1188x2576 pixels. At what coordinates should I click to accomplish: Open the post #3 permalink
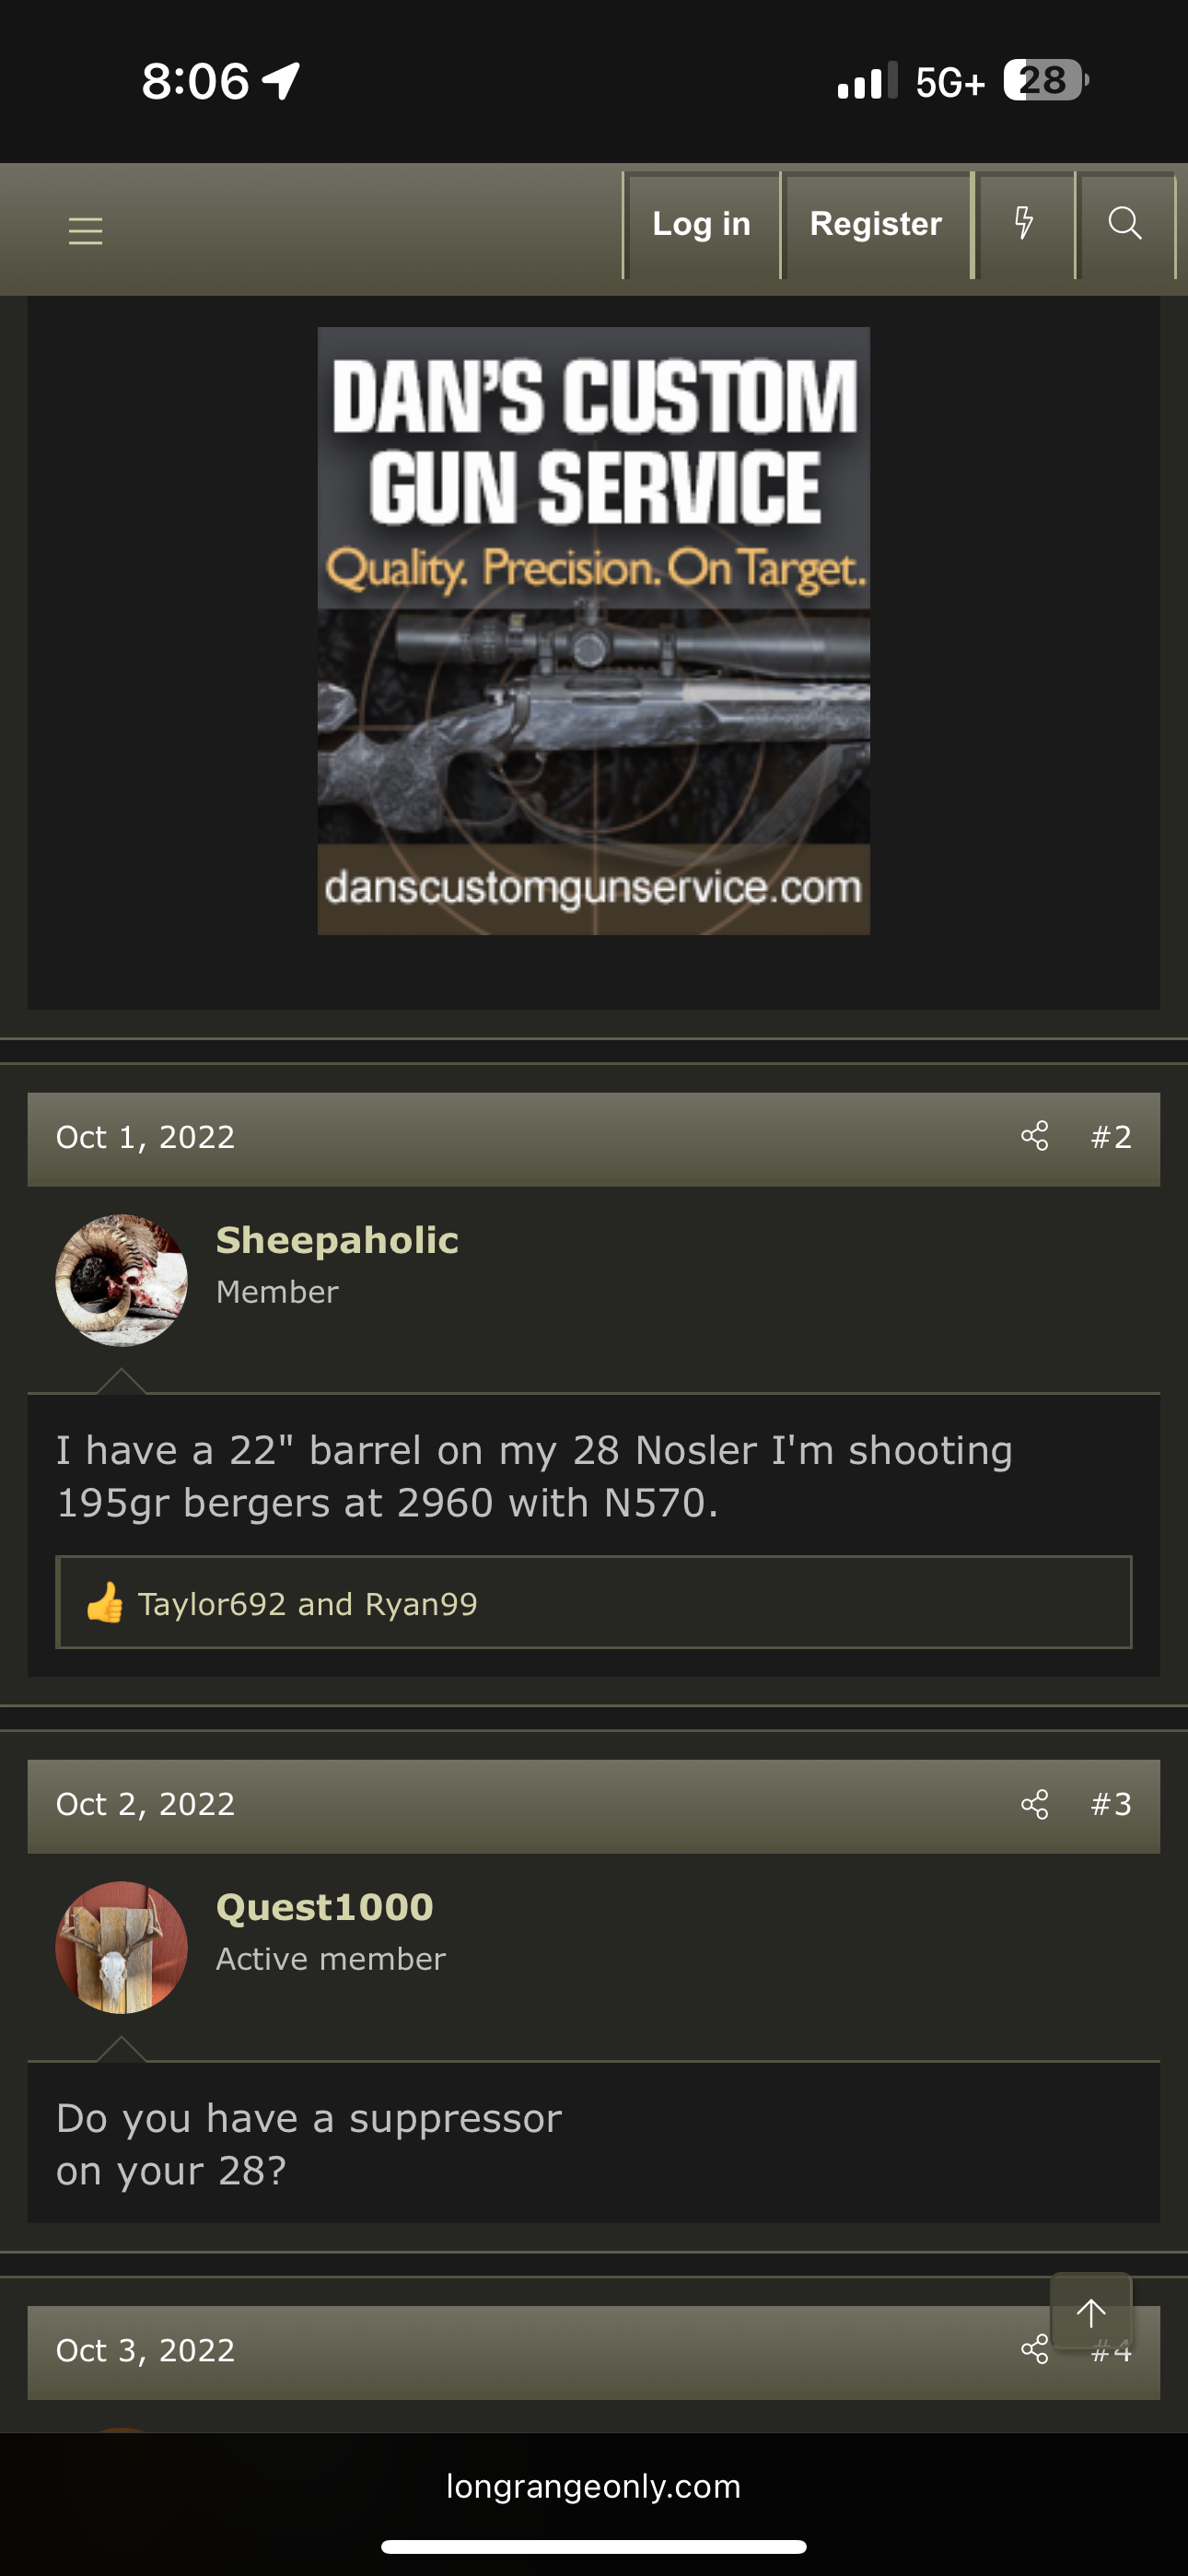tap(1111, 1804)
